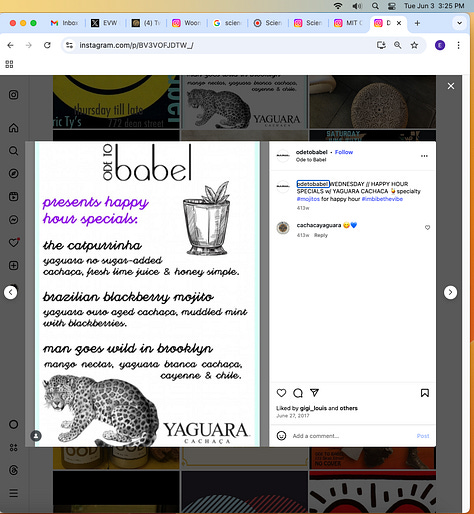Reply to cachacayaguara comment
Image resolution: width=474 pixels, height=514 pixels.
click(x=321, y=235)
